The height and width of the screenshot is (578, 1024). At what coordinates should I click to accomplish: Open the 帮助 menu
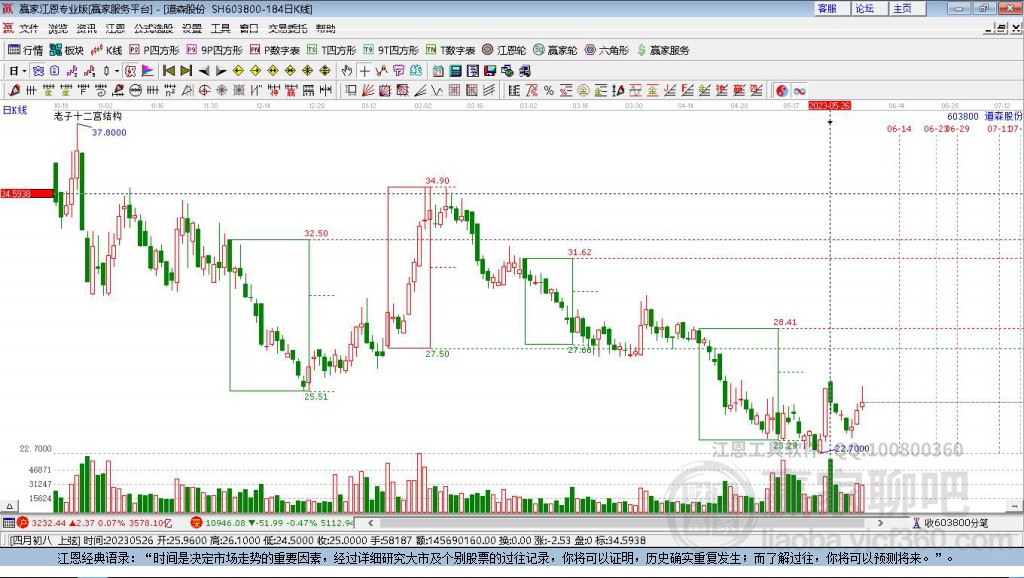pyautogui.click(x=325, y=28)
